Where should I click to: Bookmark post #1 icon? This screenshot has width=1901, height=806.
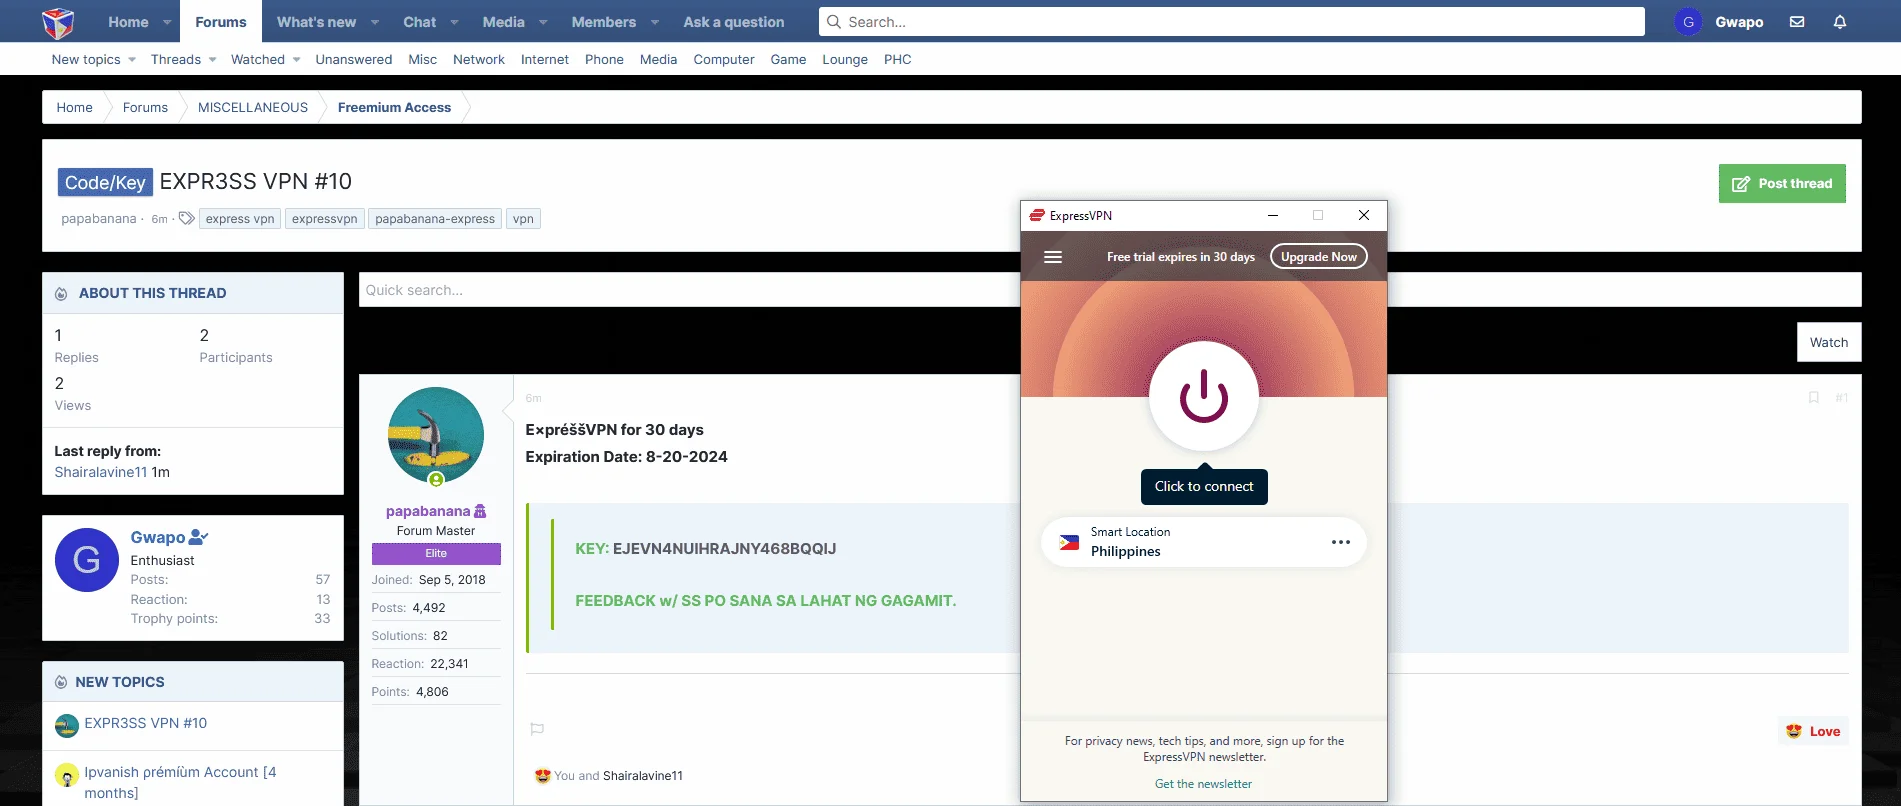(1813, 398)
